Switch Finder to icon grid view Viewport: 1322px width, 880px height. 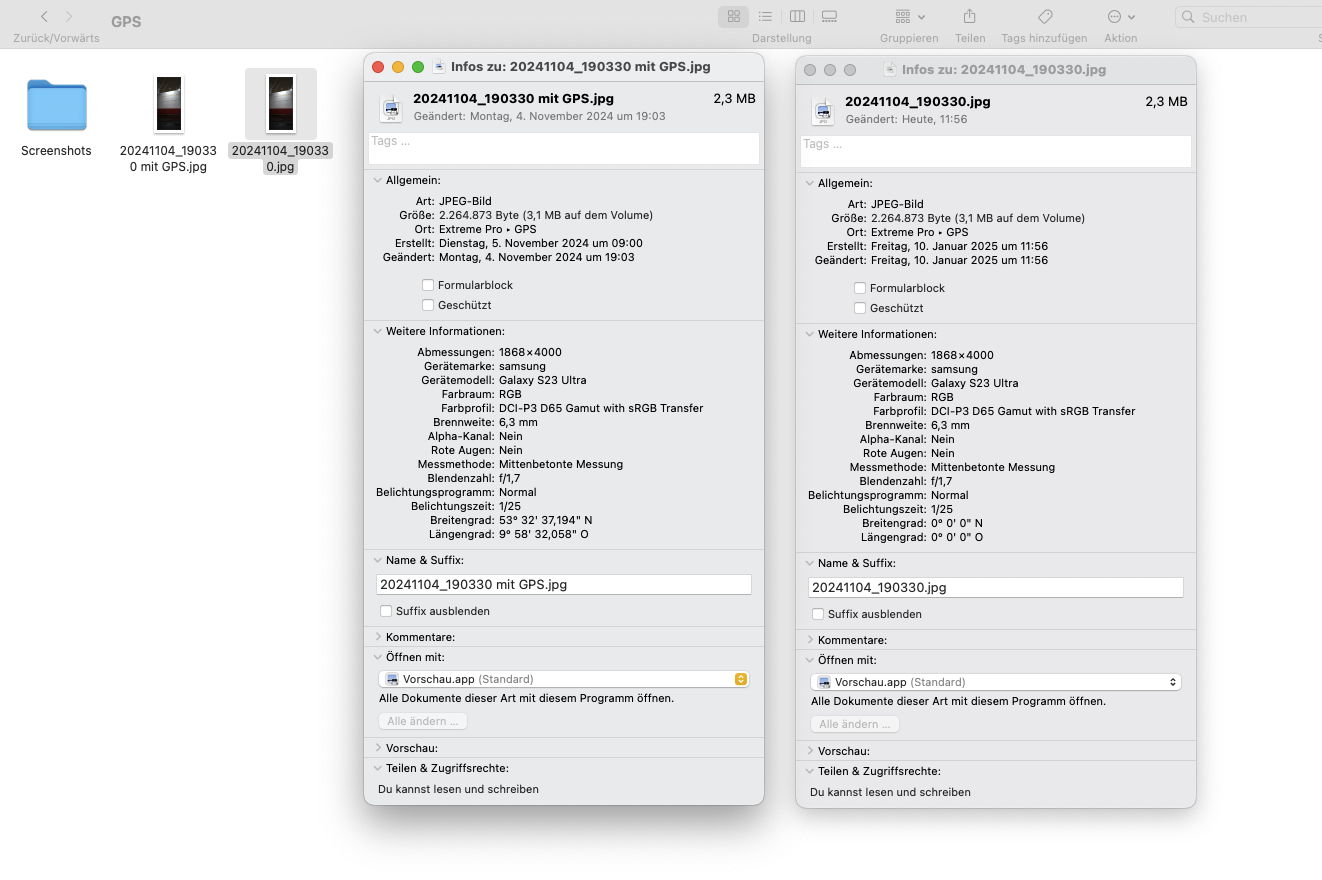(x=734, y=17)
